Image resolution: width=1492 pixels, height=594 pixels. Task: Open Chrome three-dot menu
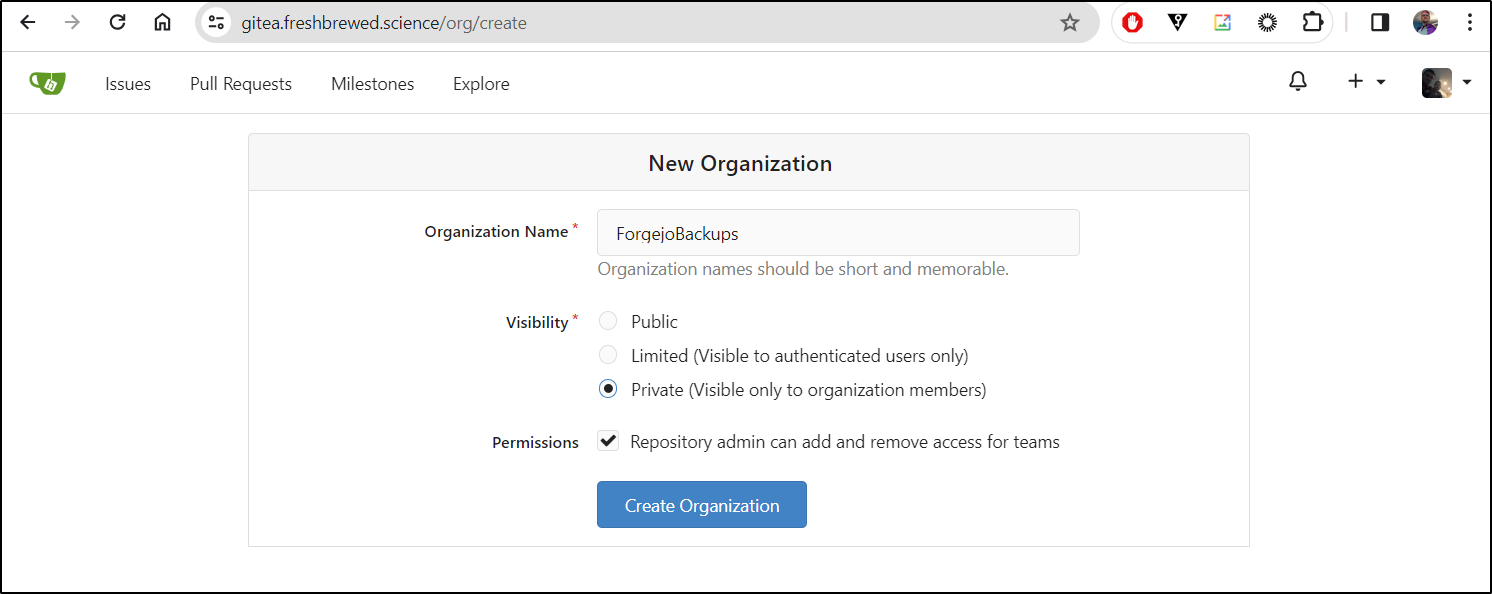point(1469,22)
